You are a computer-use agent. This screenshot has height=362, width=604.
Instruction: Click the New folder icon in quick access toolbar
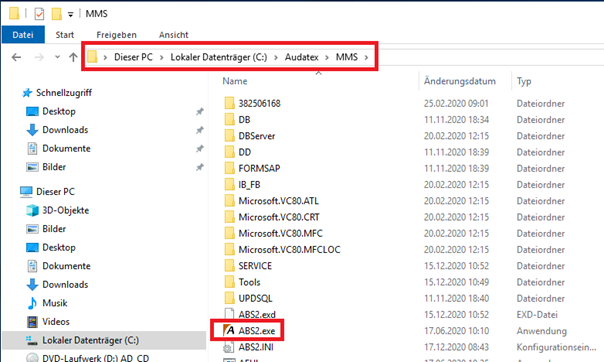pyautogui.click(x=57, y=14)
